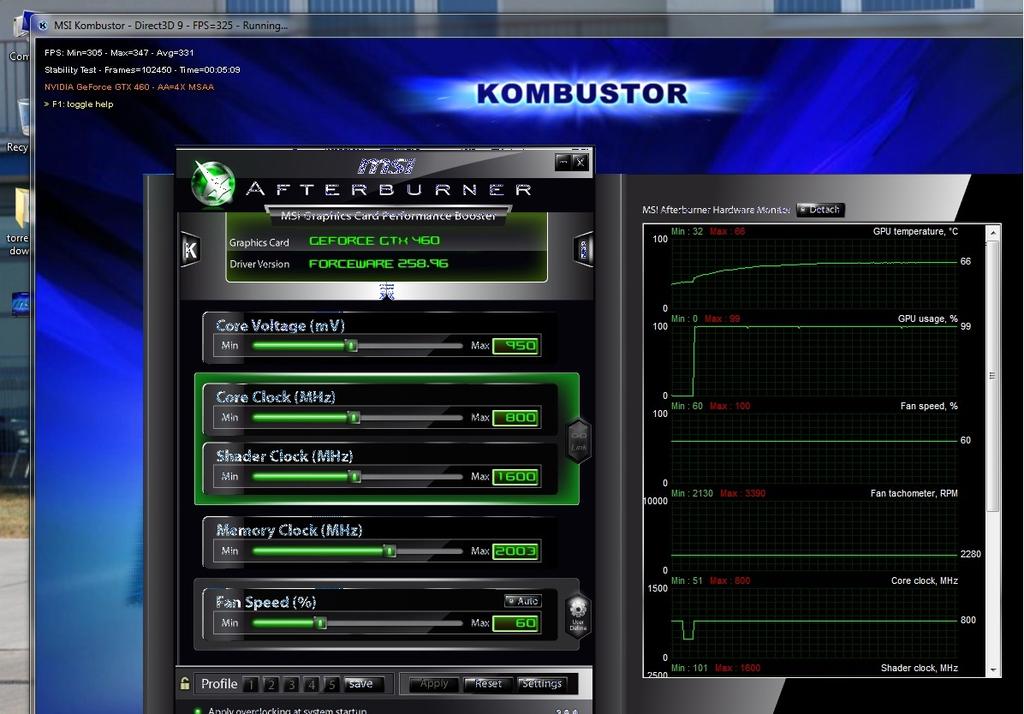Viewport: 1024px width, 714px height.
Task: Click the hardware monitor scroll up arrow
Action: 993,232
